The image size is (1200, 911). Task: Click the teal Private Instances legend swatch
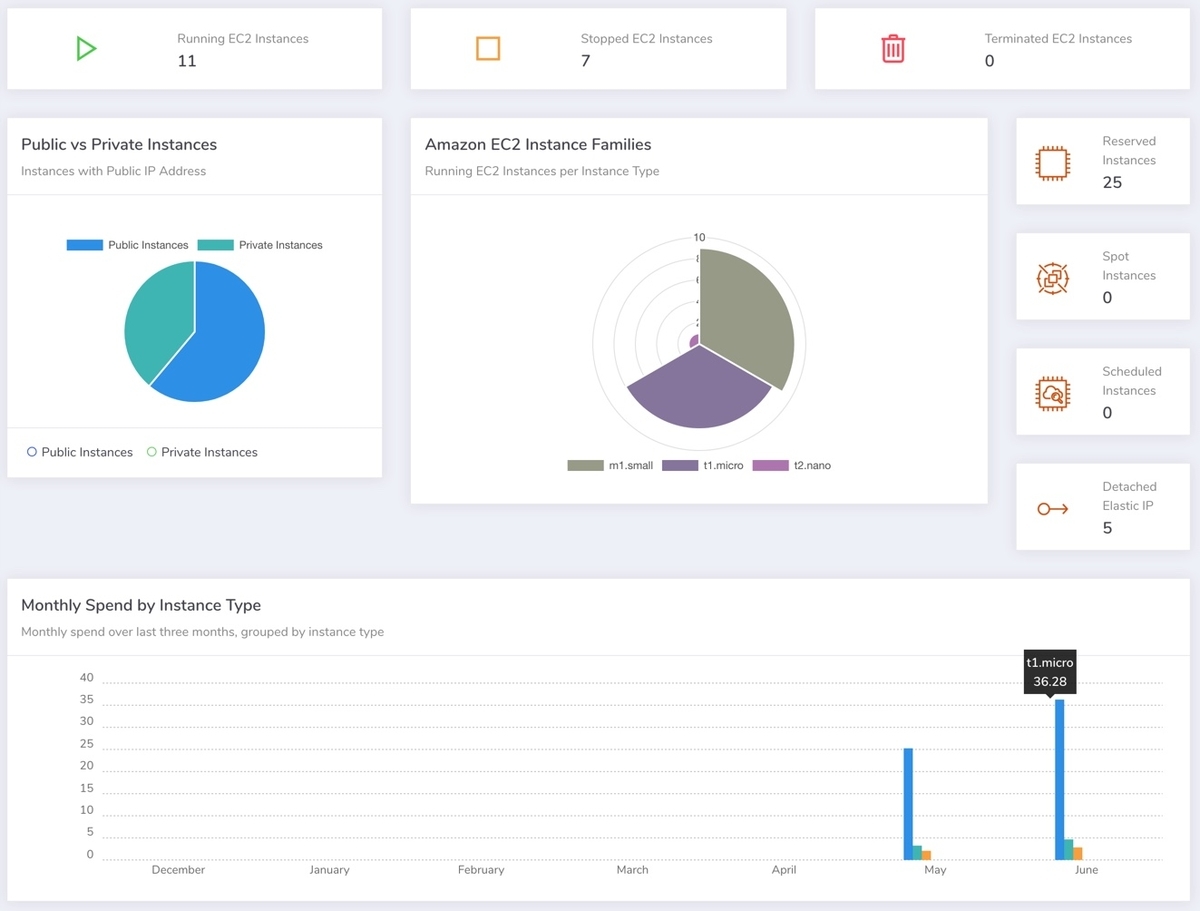click(x=215, y=245)
